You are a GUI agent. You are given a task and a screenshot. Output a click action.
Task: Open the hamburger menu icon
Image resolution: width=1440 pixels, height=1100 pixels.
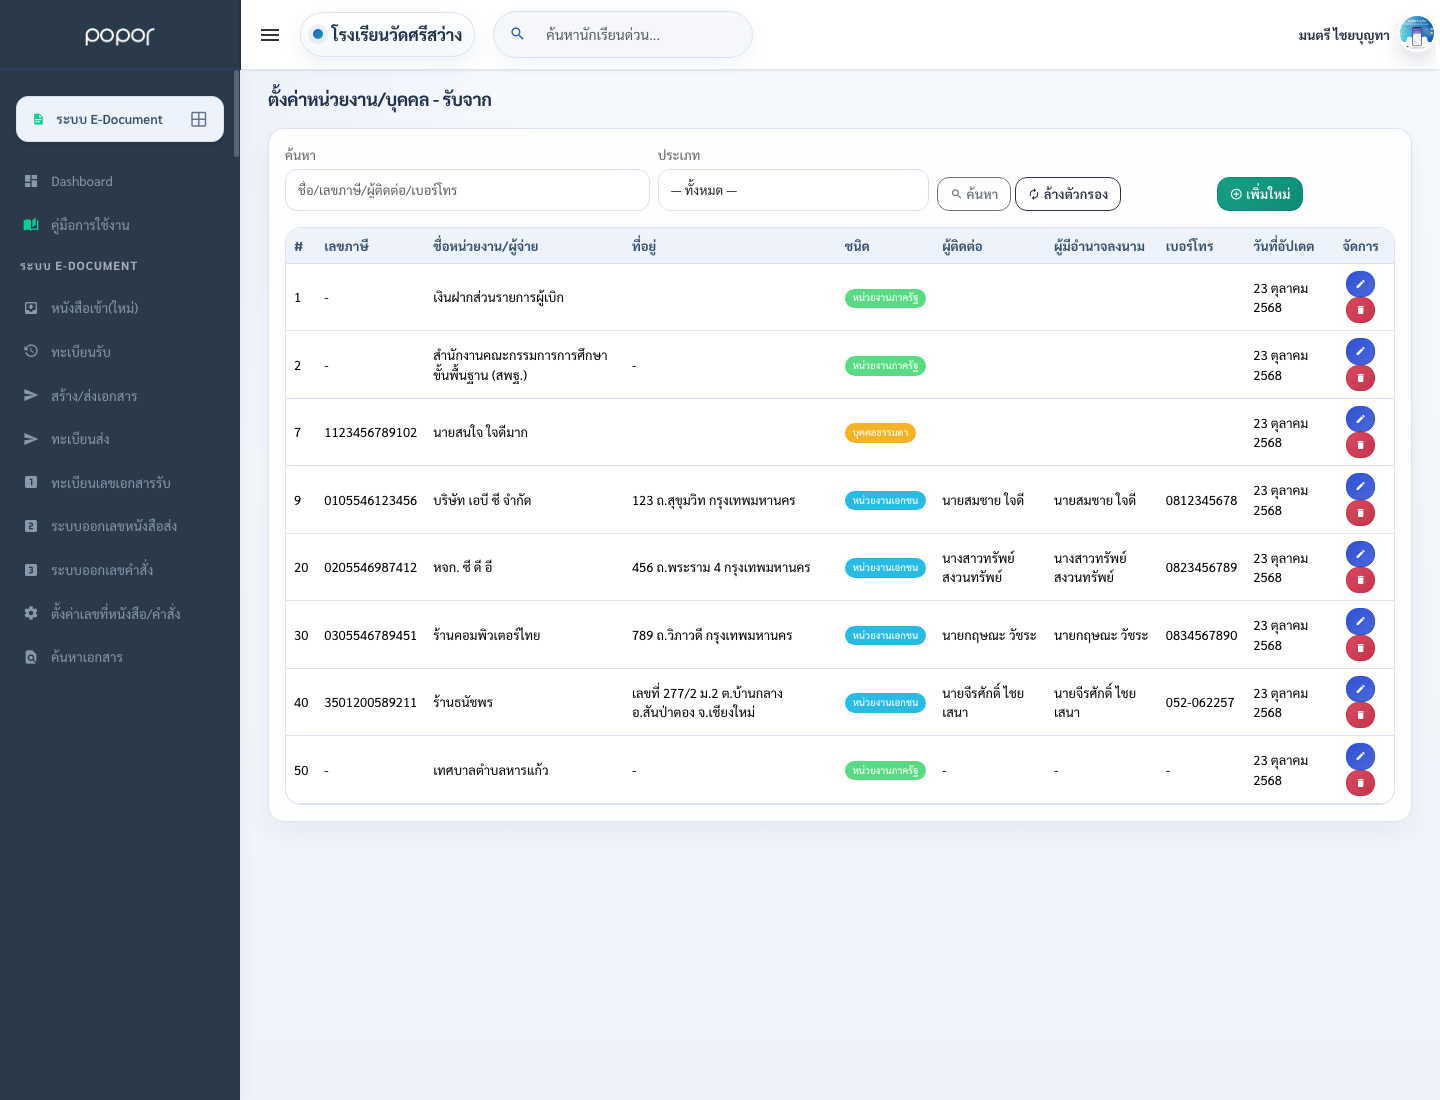click(x=270, y=35)
